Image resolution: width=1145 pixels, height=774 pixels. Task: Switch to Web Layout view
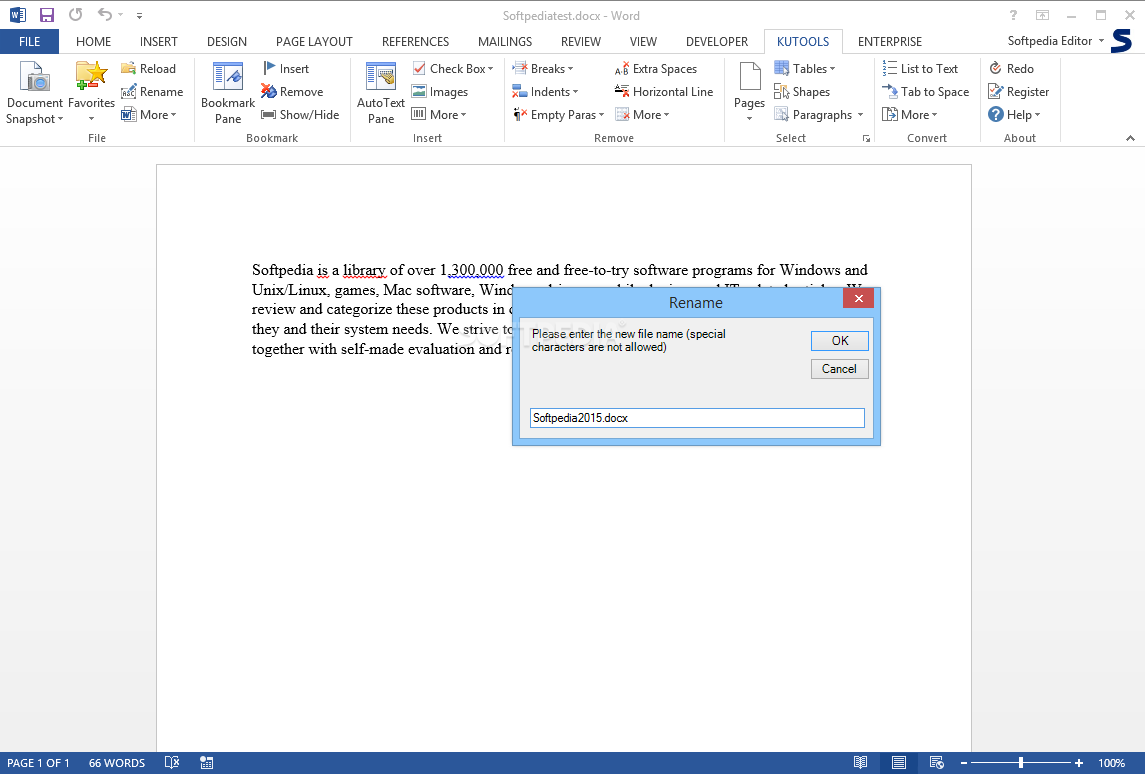(937, 763)
